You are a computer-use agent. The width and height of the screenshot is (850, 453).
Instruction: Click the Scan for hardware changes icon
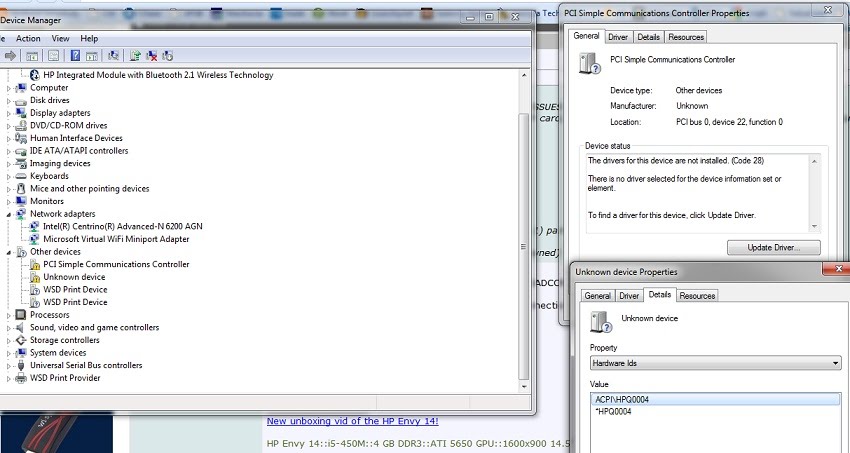point(113,55)
